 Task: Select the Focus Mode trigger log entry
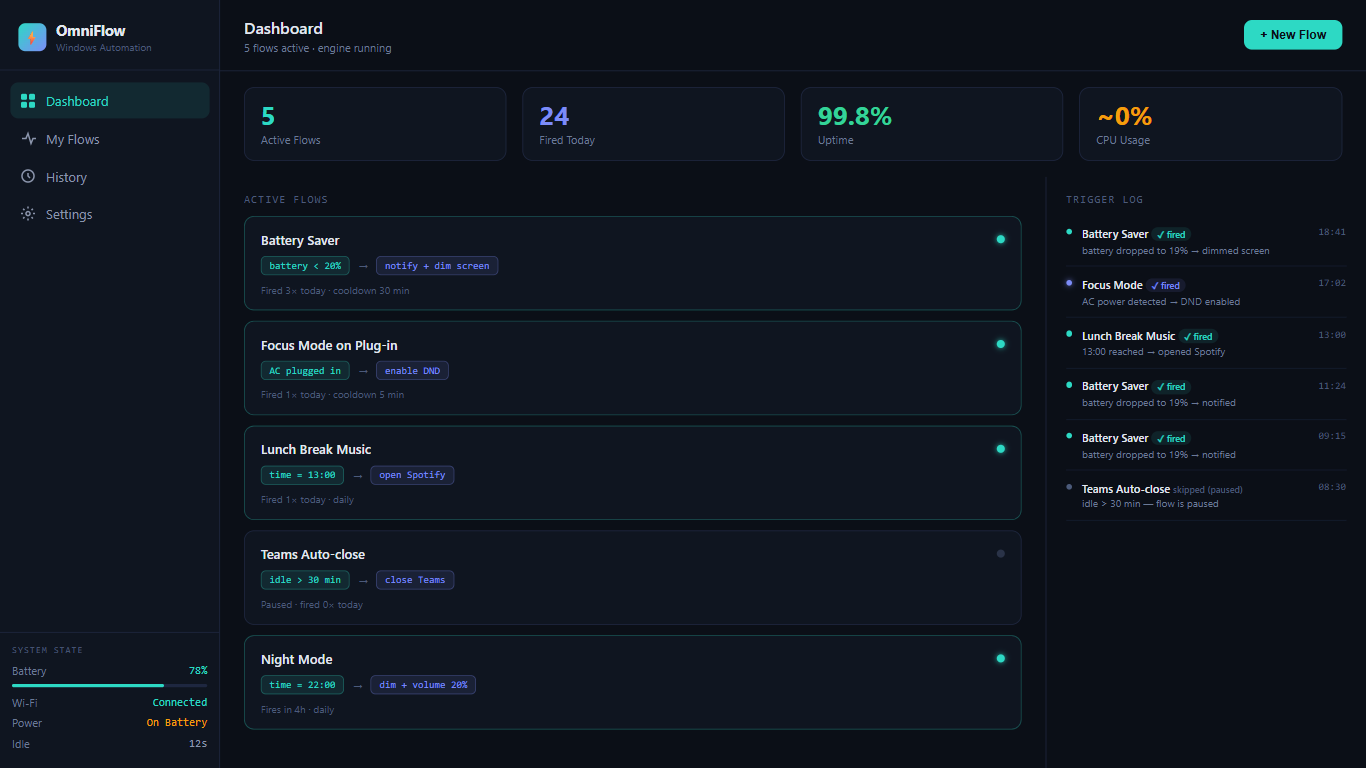click(x=1206, y=292)
